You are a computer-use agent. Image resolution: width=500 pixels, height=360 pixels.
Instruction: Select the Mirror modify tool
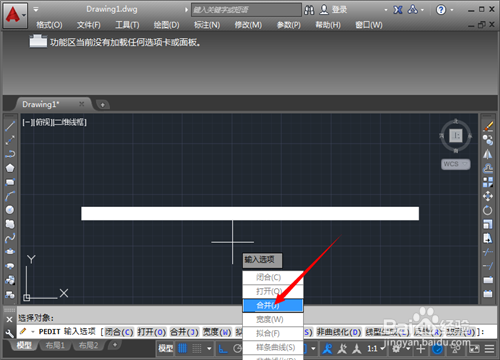[488, 154]
